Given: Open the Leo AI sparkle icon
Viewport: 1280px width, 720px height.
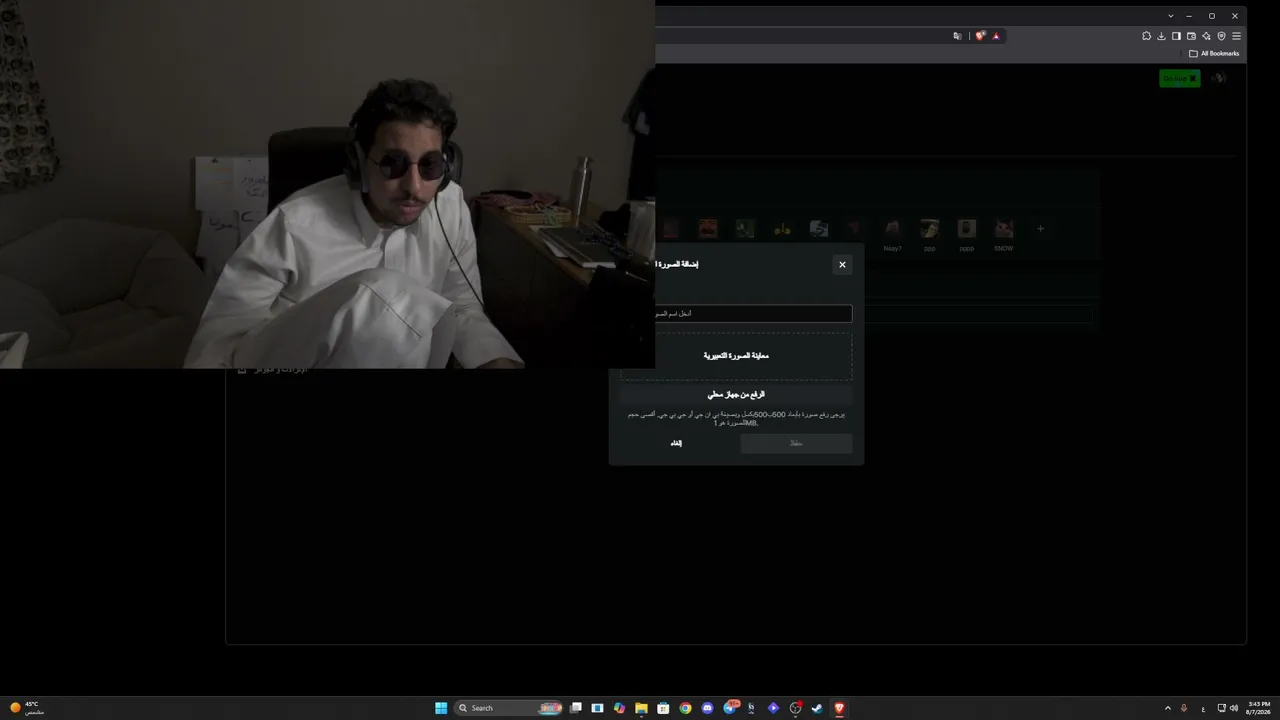Looking at the screenshot, I should [x=1206, y=36].
